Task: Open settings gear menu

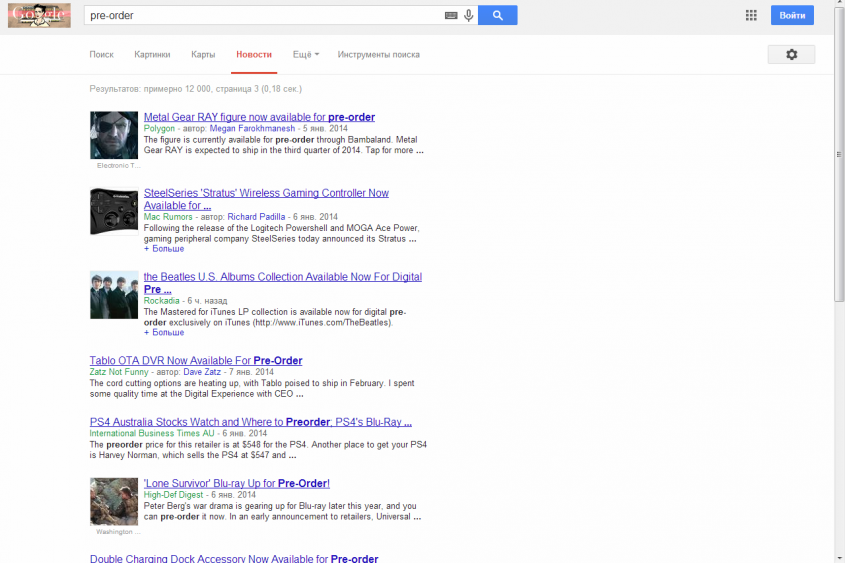Action: [x=791, y=55]
